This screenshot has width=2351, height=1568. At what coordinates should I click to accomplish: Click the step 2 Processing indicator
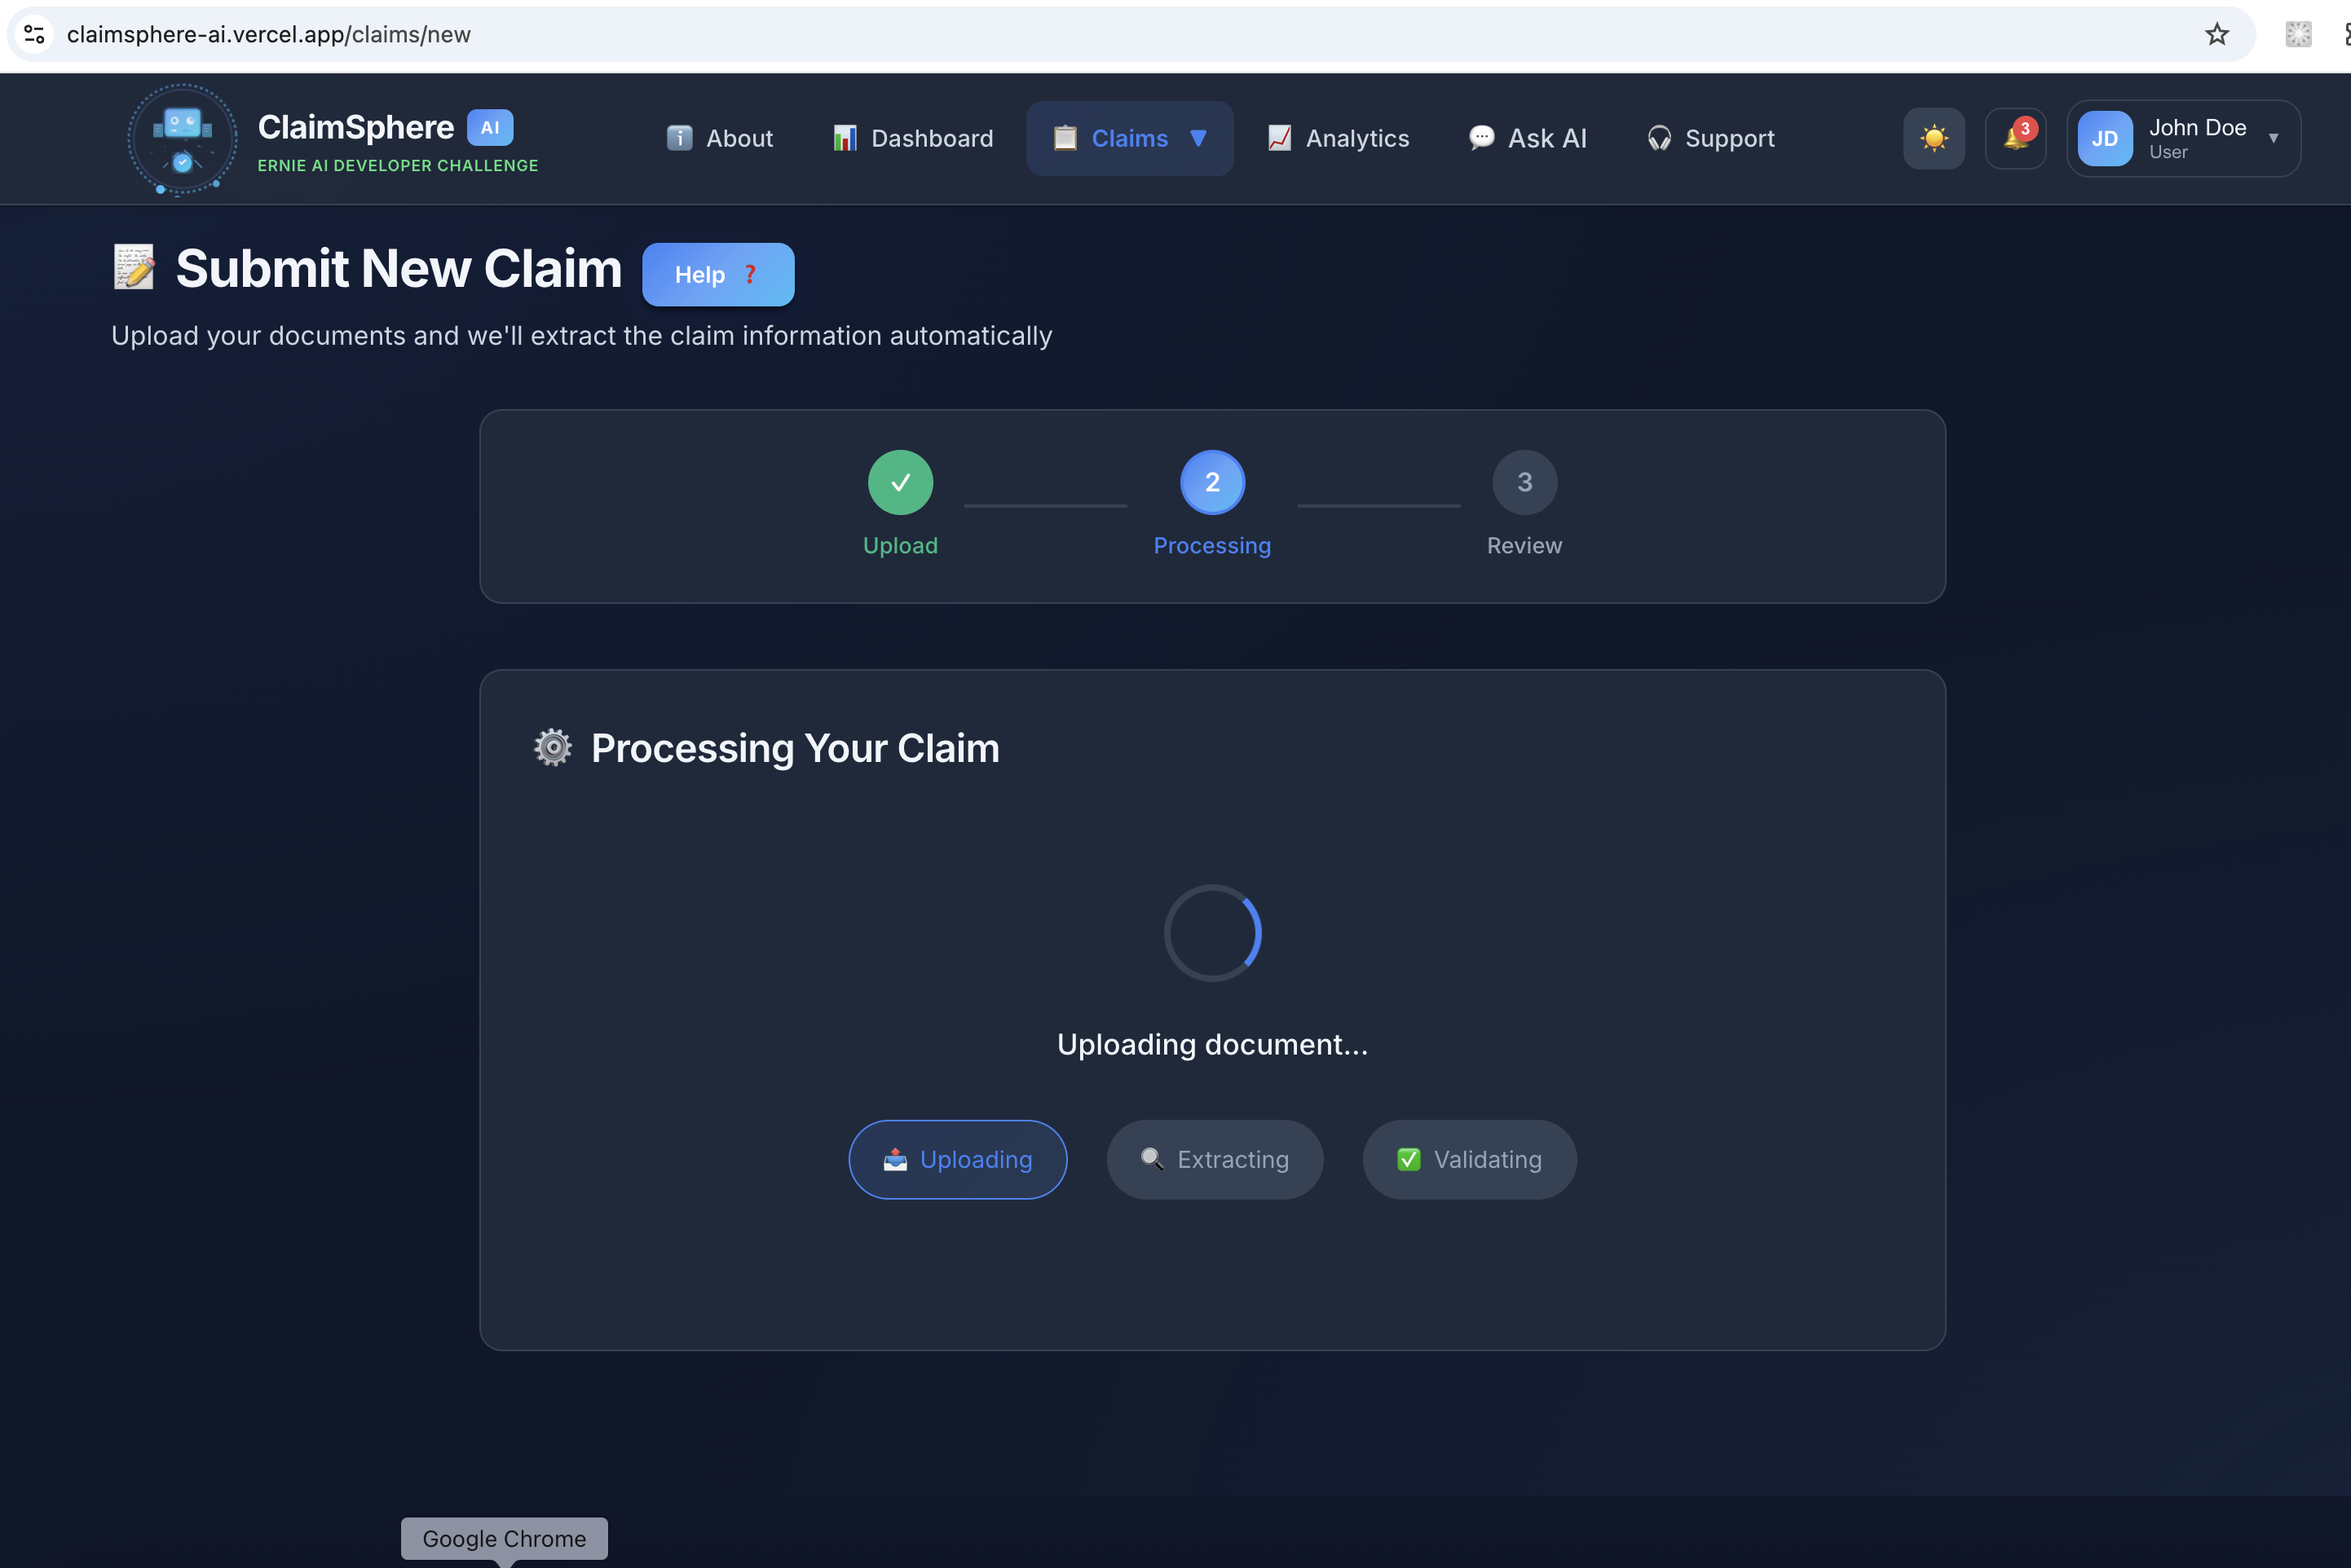pos(1212,483)
